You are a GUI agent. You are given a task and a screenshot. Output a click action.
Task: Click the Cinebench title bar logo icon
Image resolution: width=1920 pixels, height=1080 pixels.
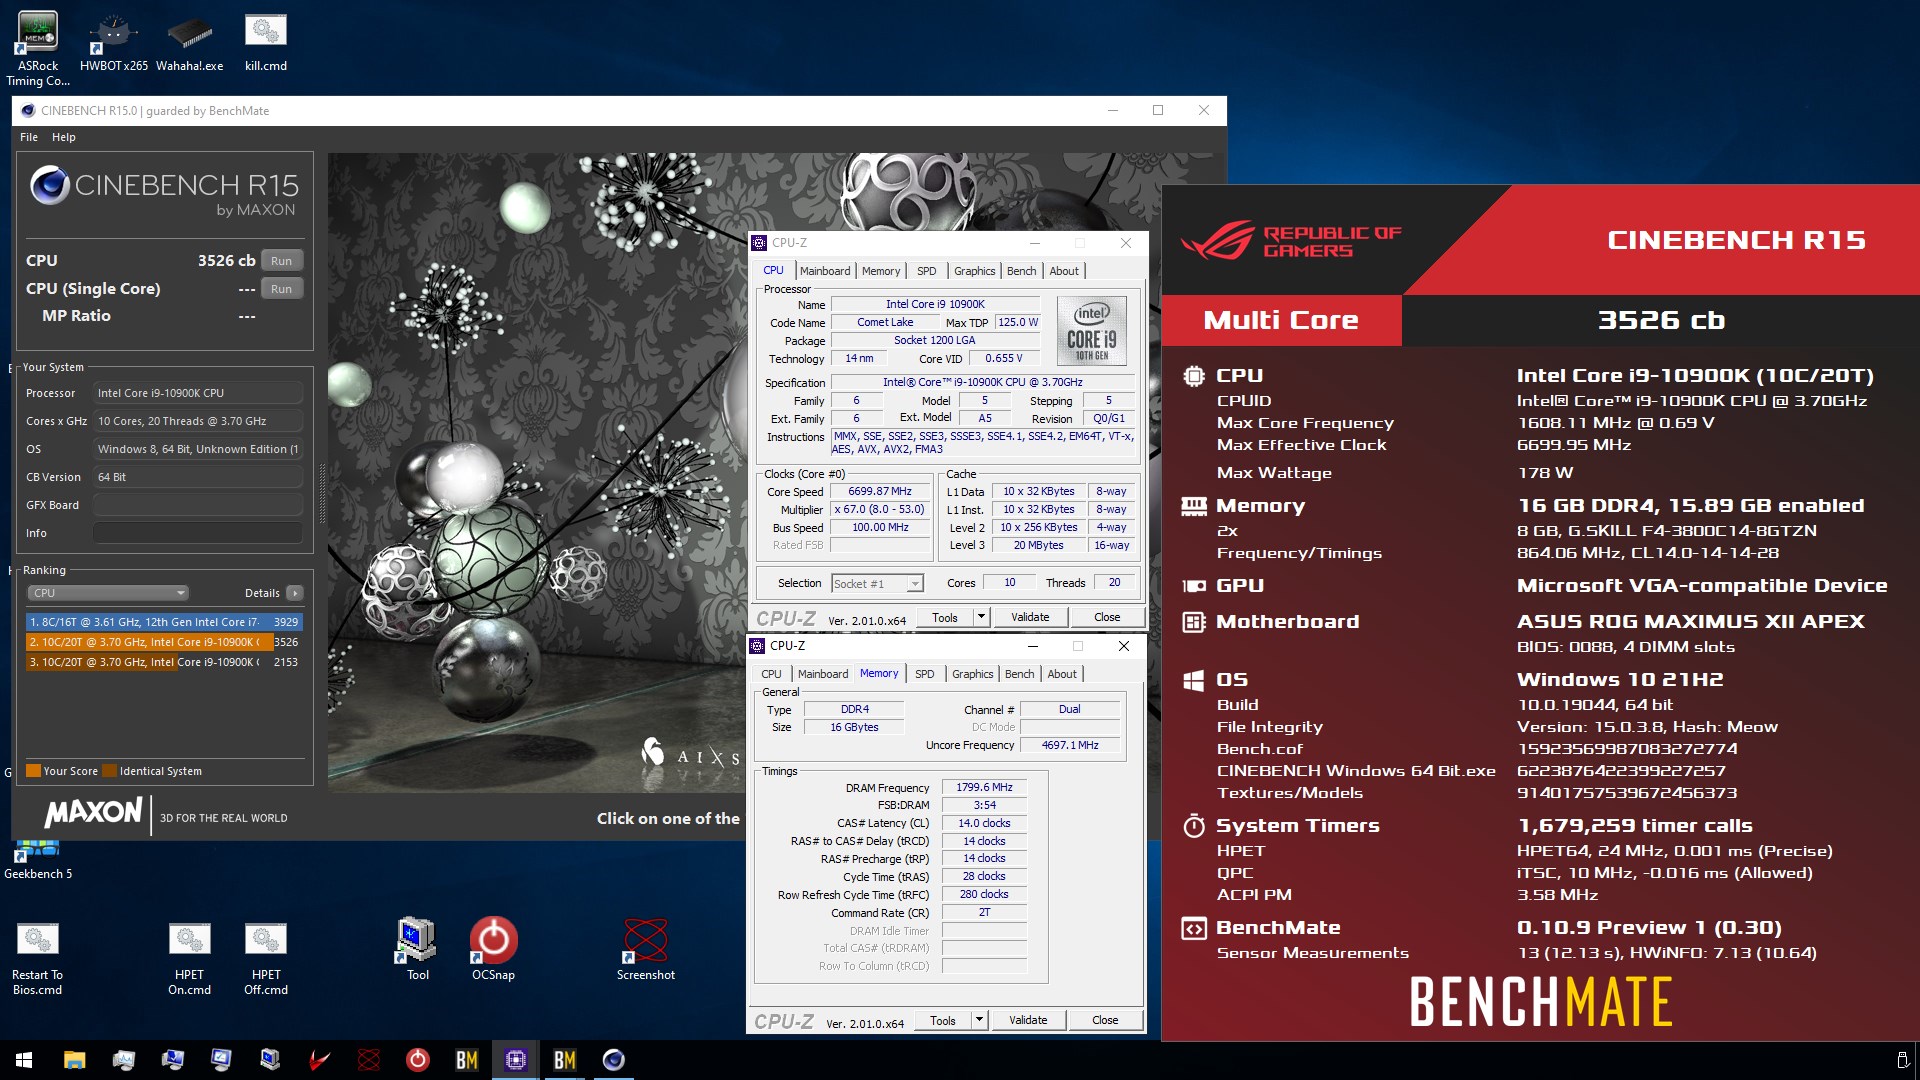tap(28, 111)
